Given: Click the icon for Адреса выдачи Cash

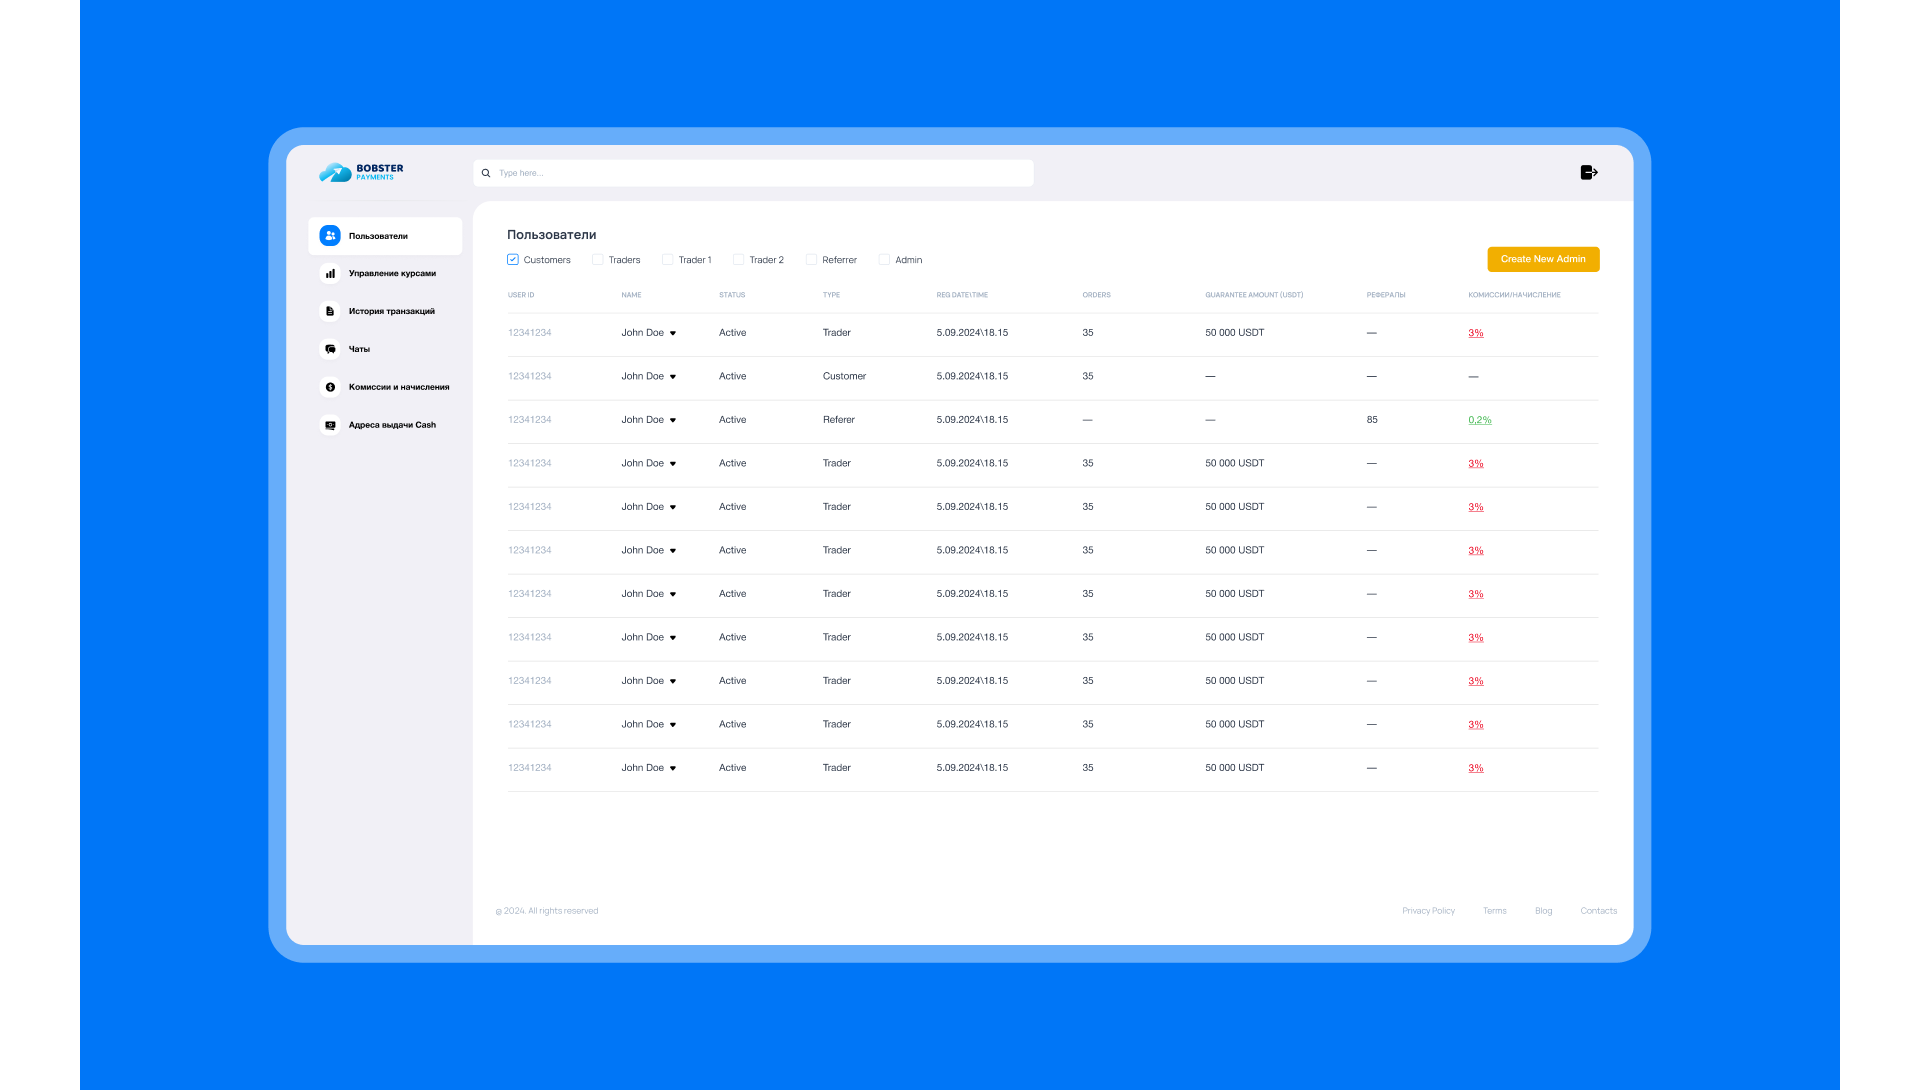Looking at the screenshot, I should pyautogui.click(x=330, y=425).
